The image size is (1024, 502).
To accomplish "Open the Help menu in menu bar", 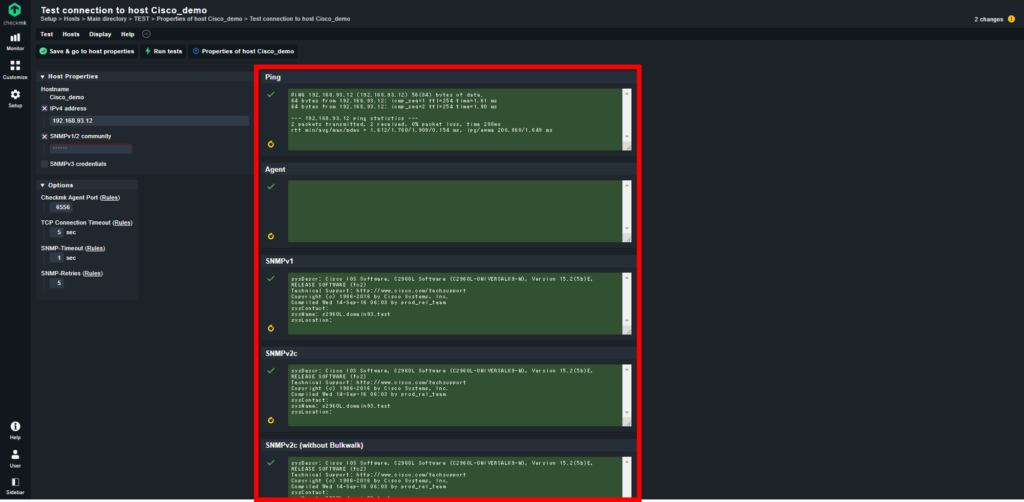I will (127, 35).
